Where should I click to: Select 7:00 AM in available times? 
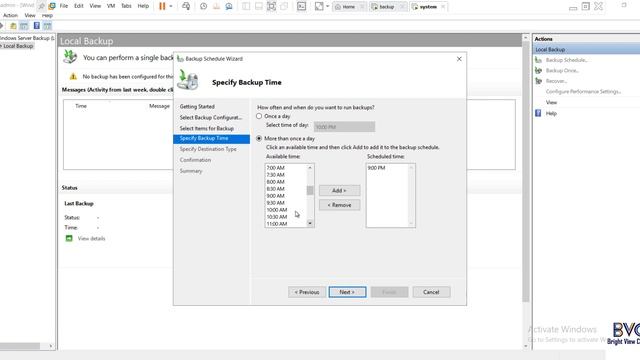point(276,168)
